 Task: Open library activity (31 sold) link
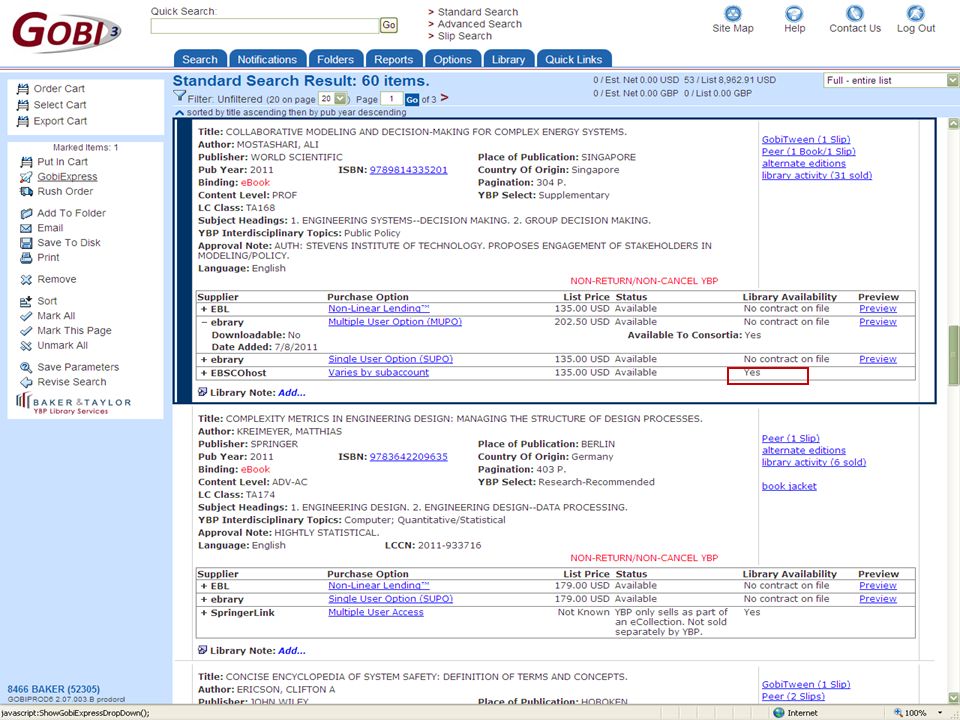(817, 176)
